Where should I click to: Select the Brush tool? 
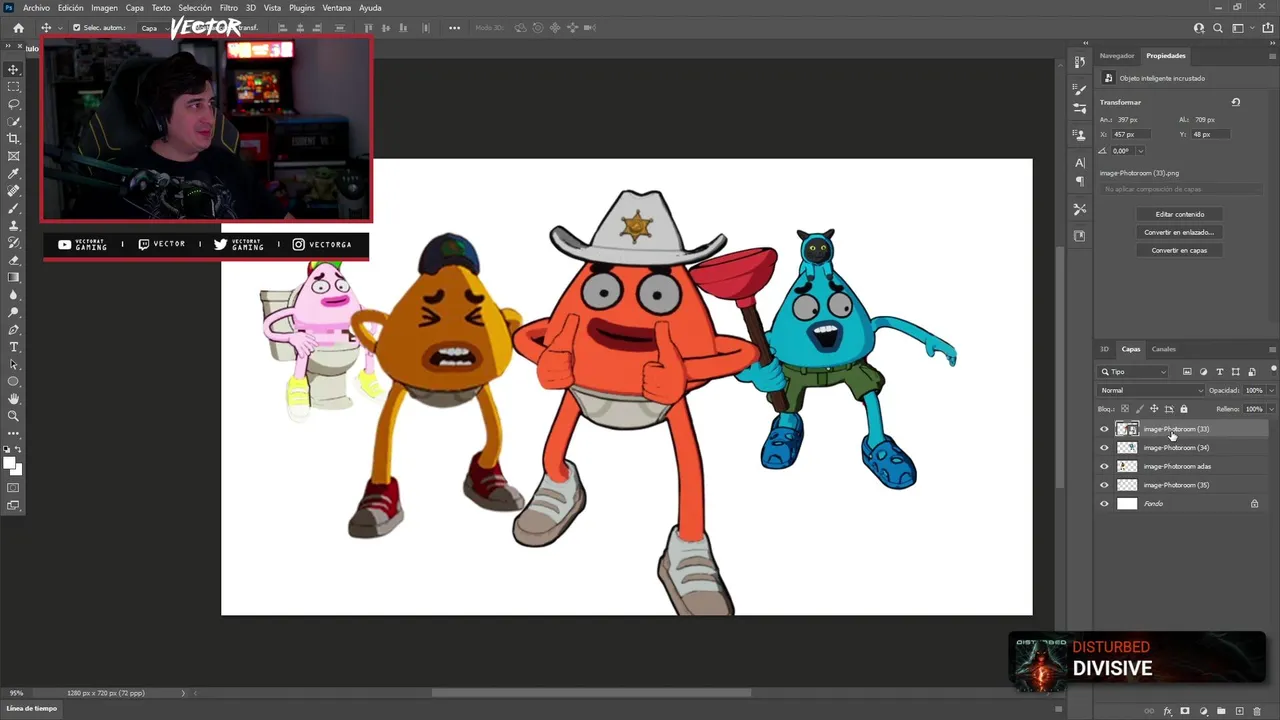(14, 208)
